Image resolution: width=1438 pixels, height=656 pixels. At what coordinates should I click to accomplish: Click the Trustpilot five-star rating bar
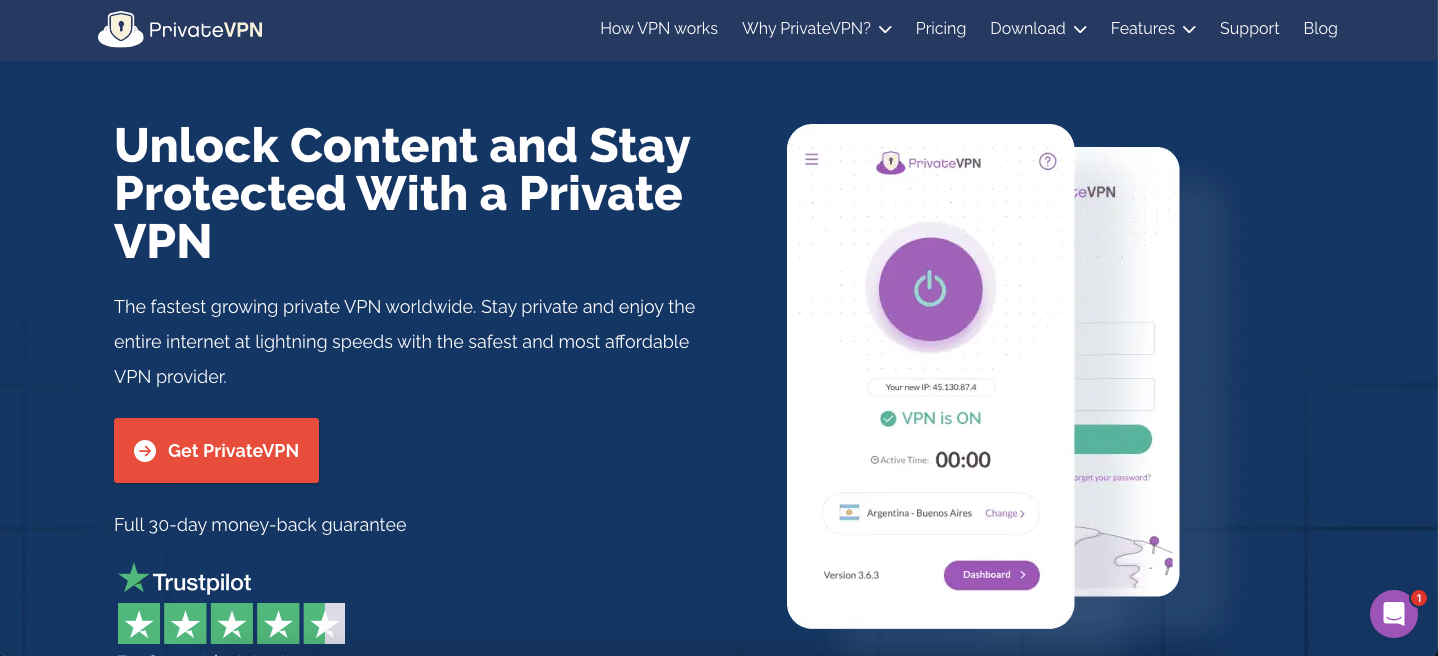pyautogui.click(x=231, y=624)
